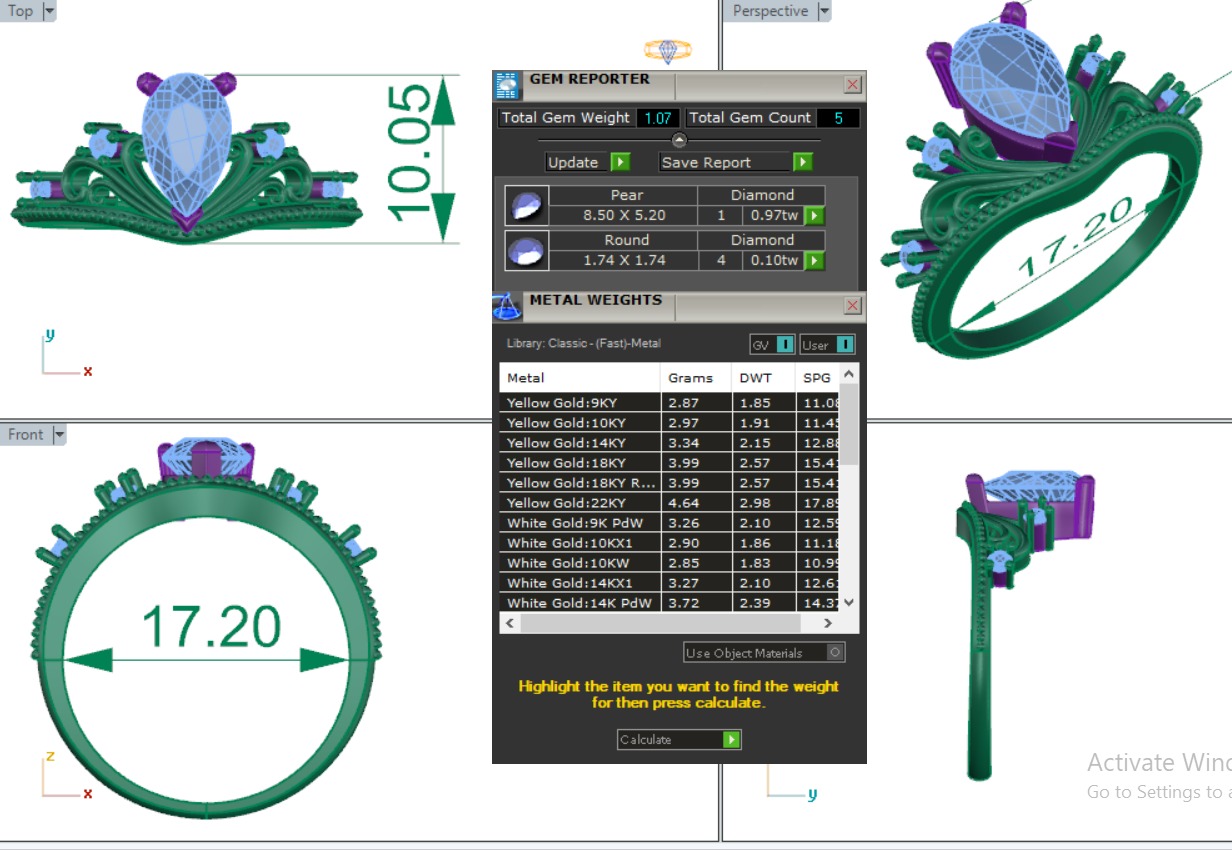Click the Metal Weights scale icon

(x=507, y=306)
